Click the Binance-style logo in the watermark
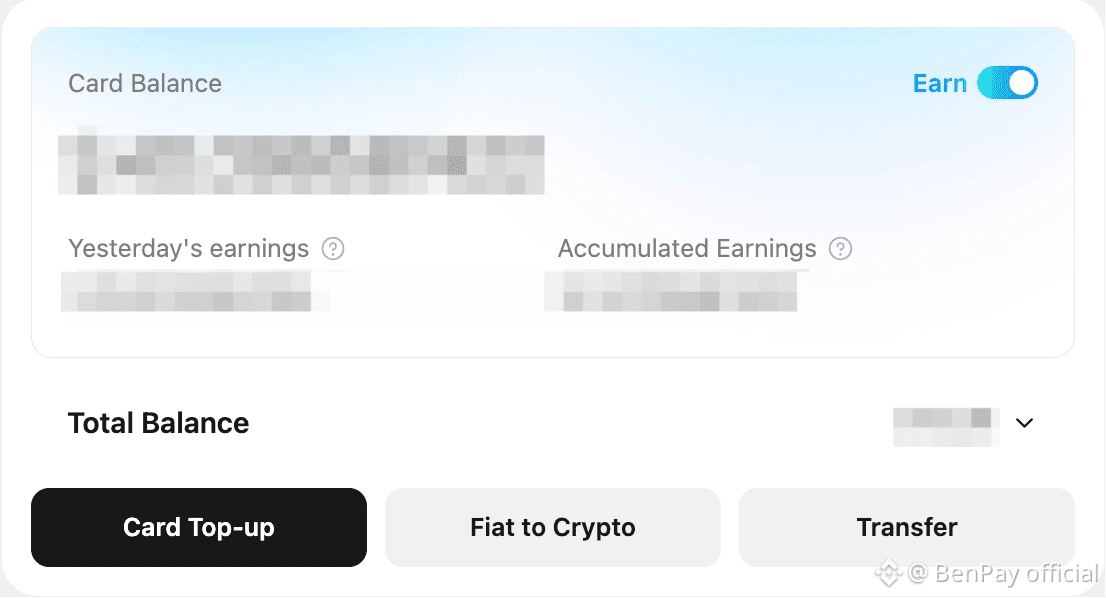1106x598 pixels. pos(887,573)
